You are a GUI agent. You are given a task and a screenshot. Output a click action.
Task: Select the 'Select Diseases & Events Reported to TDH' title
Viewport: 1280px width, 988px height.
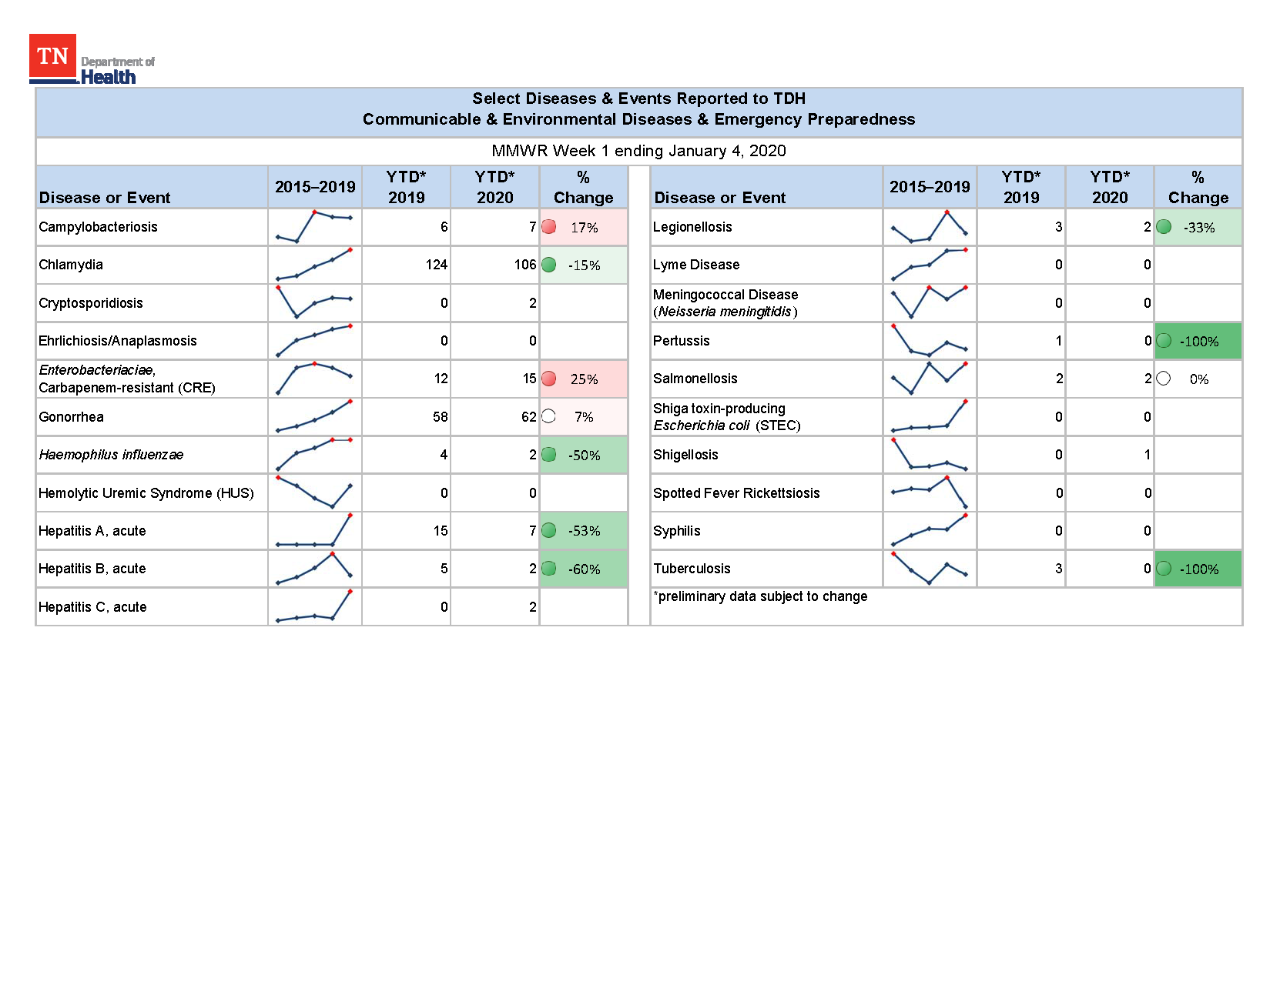point(639,98)
